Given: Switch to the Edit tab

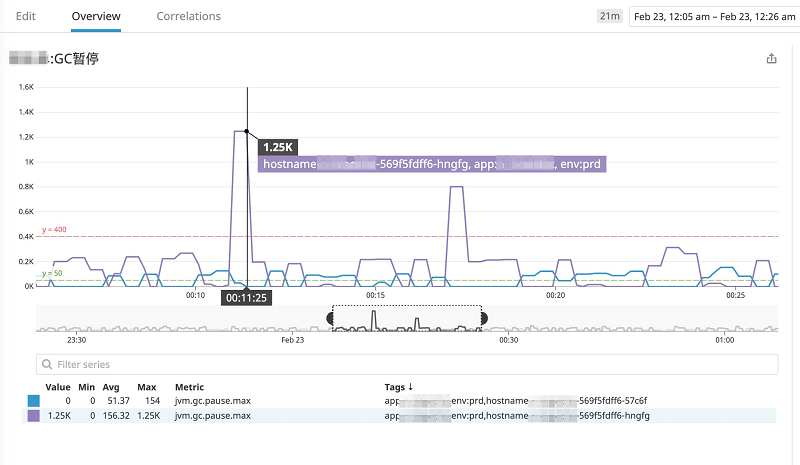Looking at the screenshot, I should click(x=27, y=16).
